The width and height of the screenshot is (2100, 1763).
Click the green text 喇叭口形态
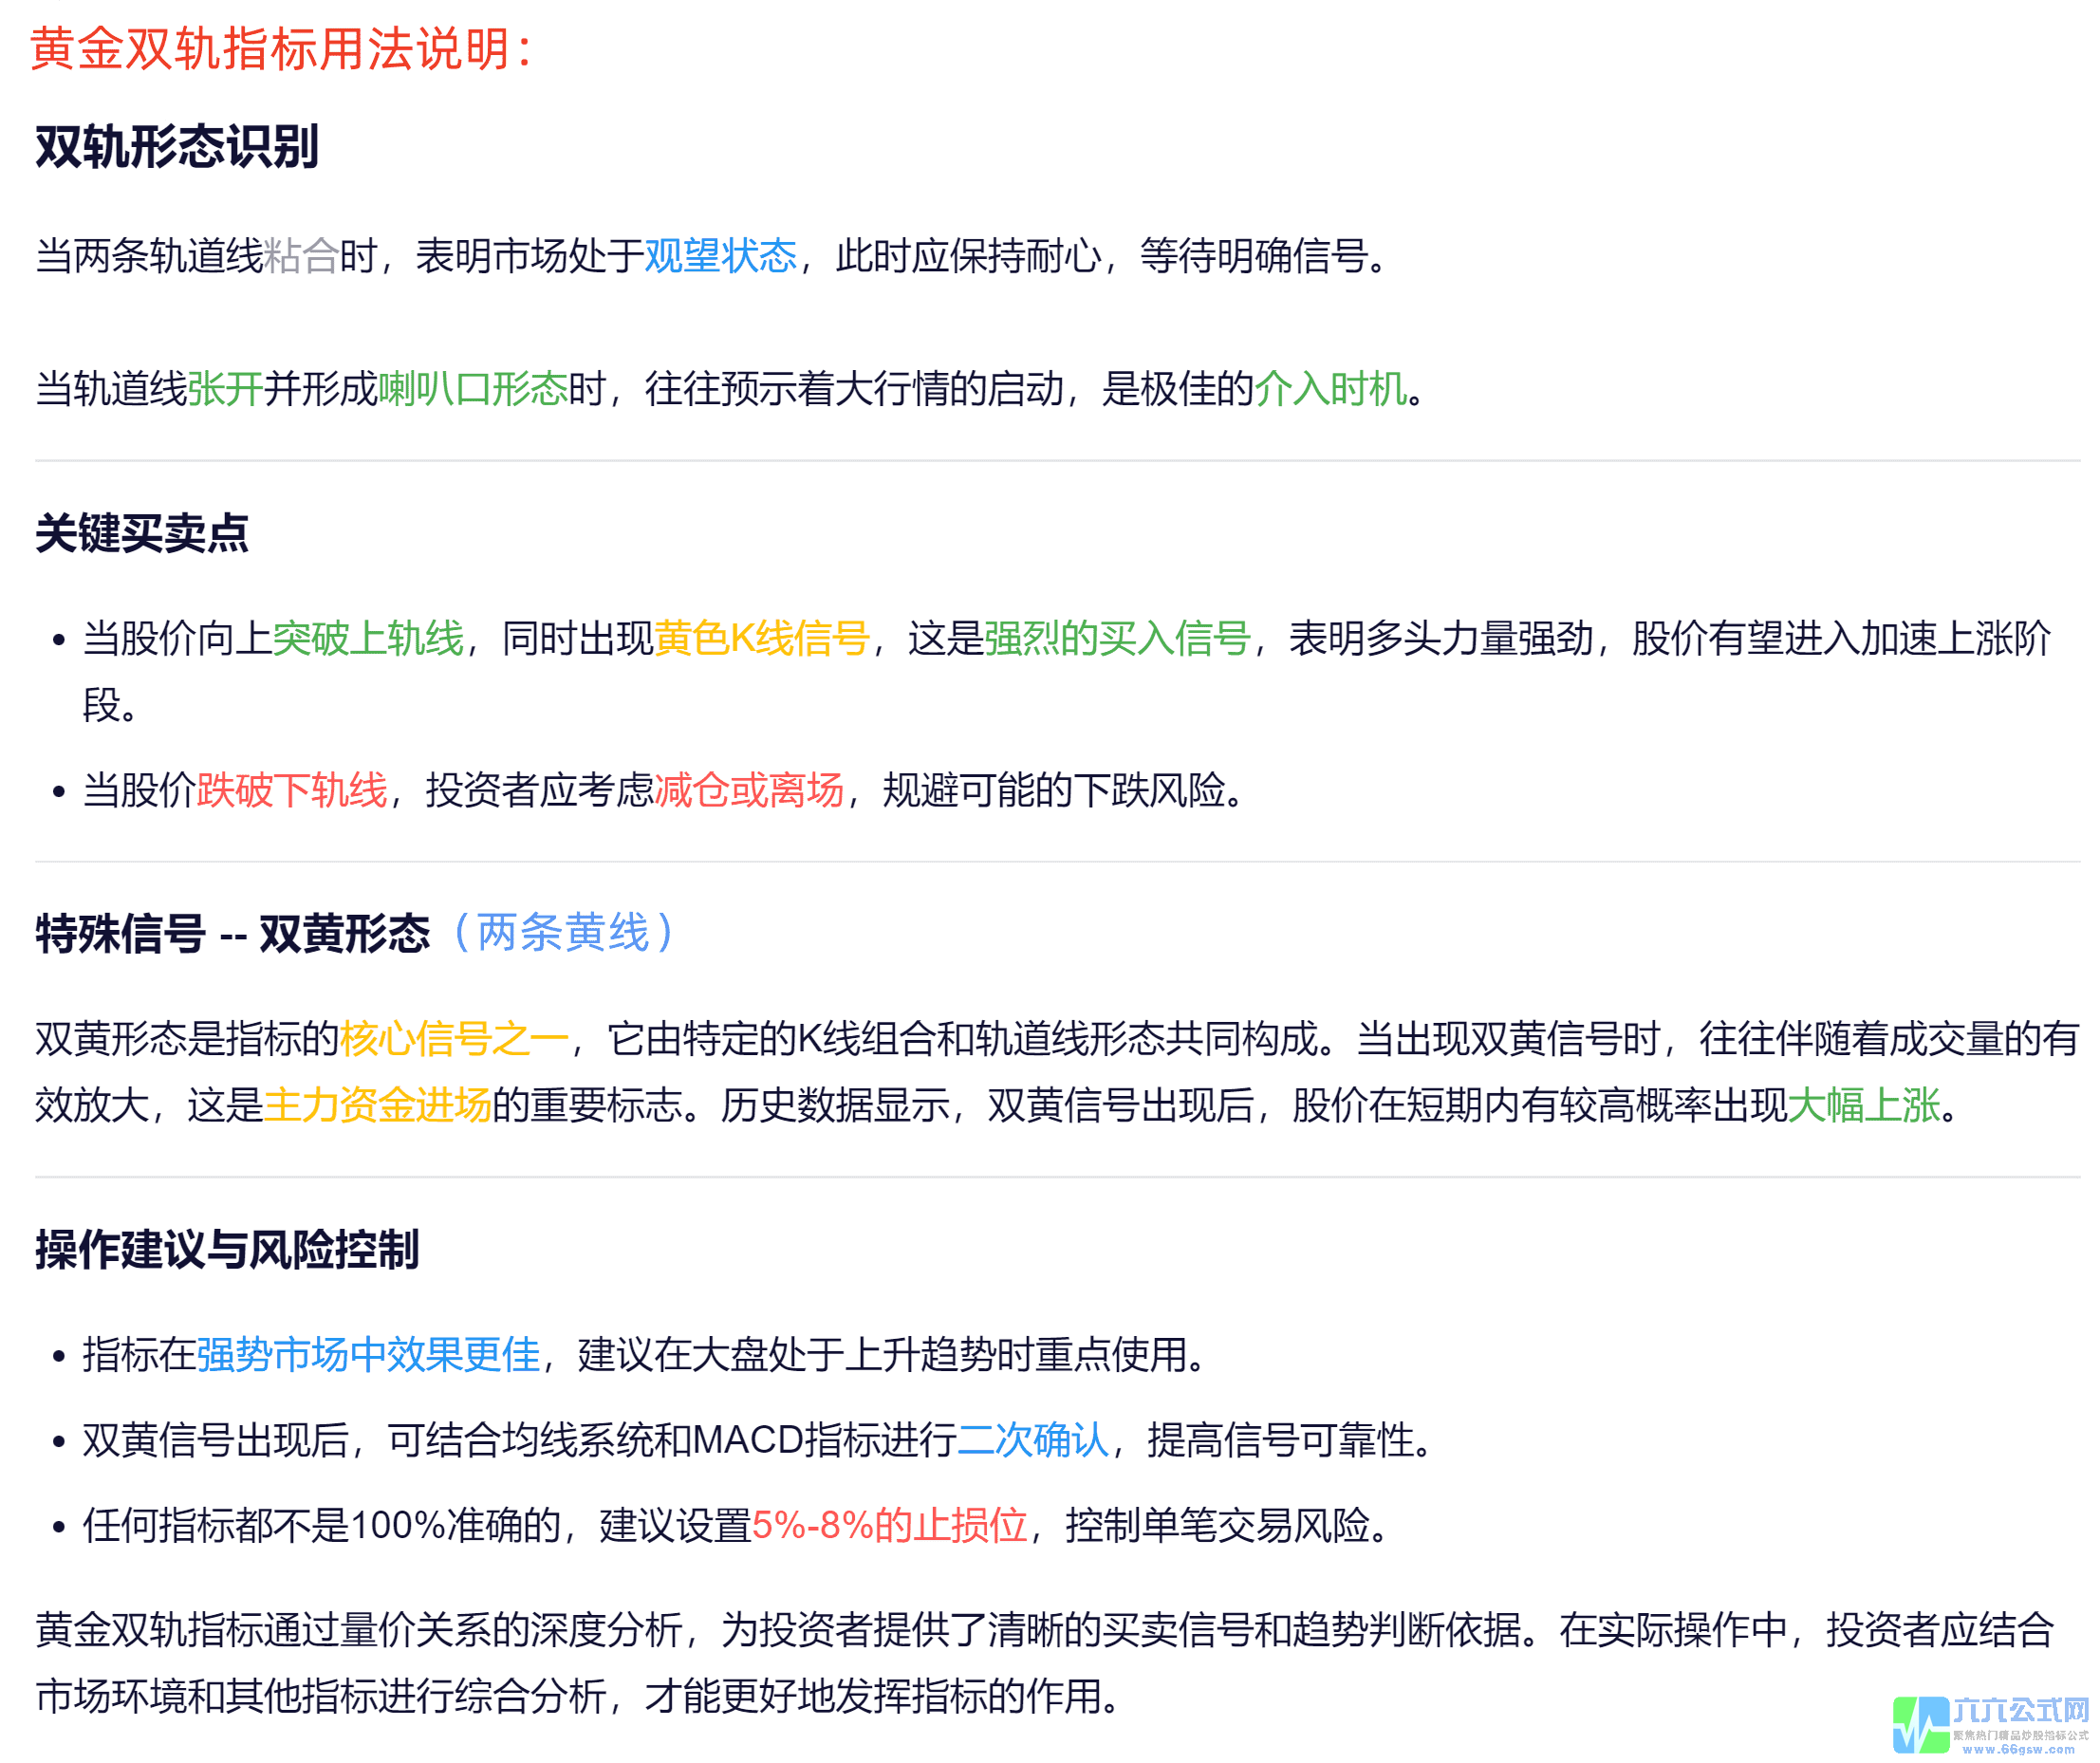click(472, 389)
